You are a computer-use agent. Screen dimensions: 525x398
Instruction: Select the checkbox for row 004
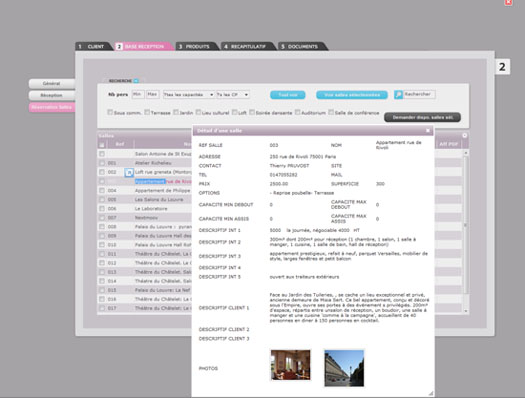tap(102, 190)
